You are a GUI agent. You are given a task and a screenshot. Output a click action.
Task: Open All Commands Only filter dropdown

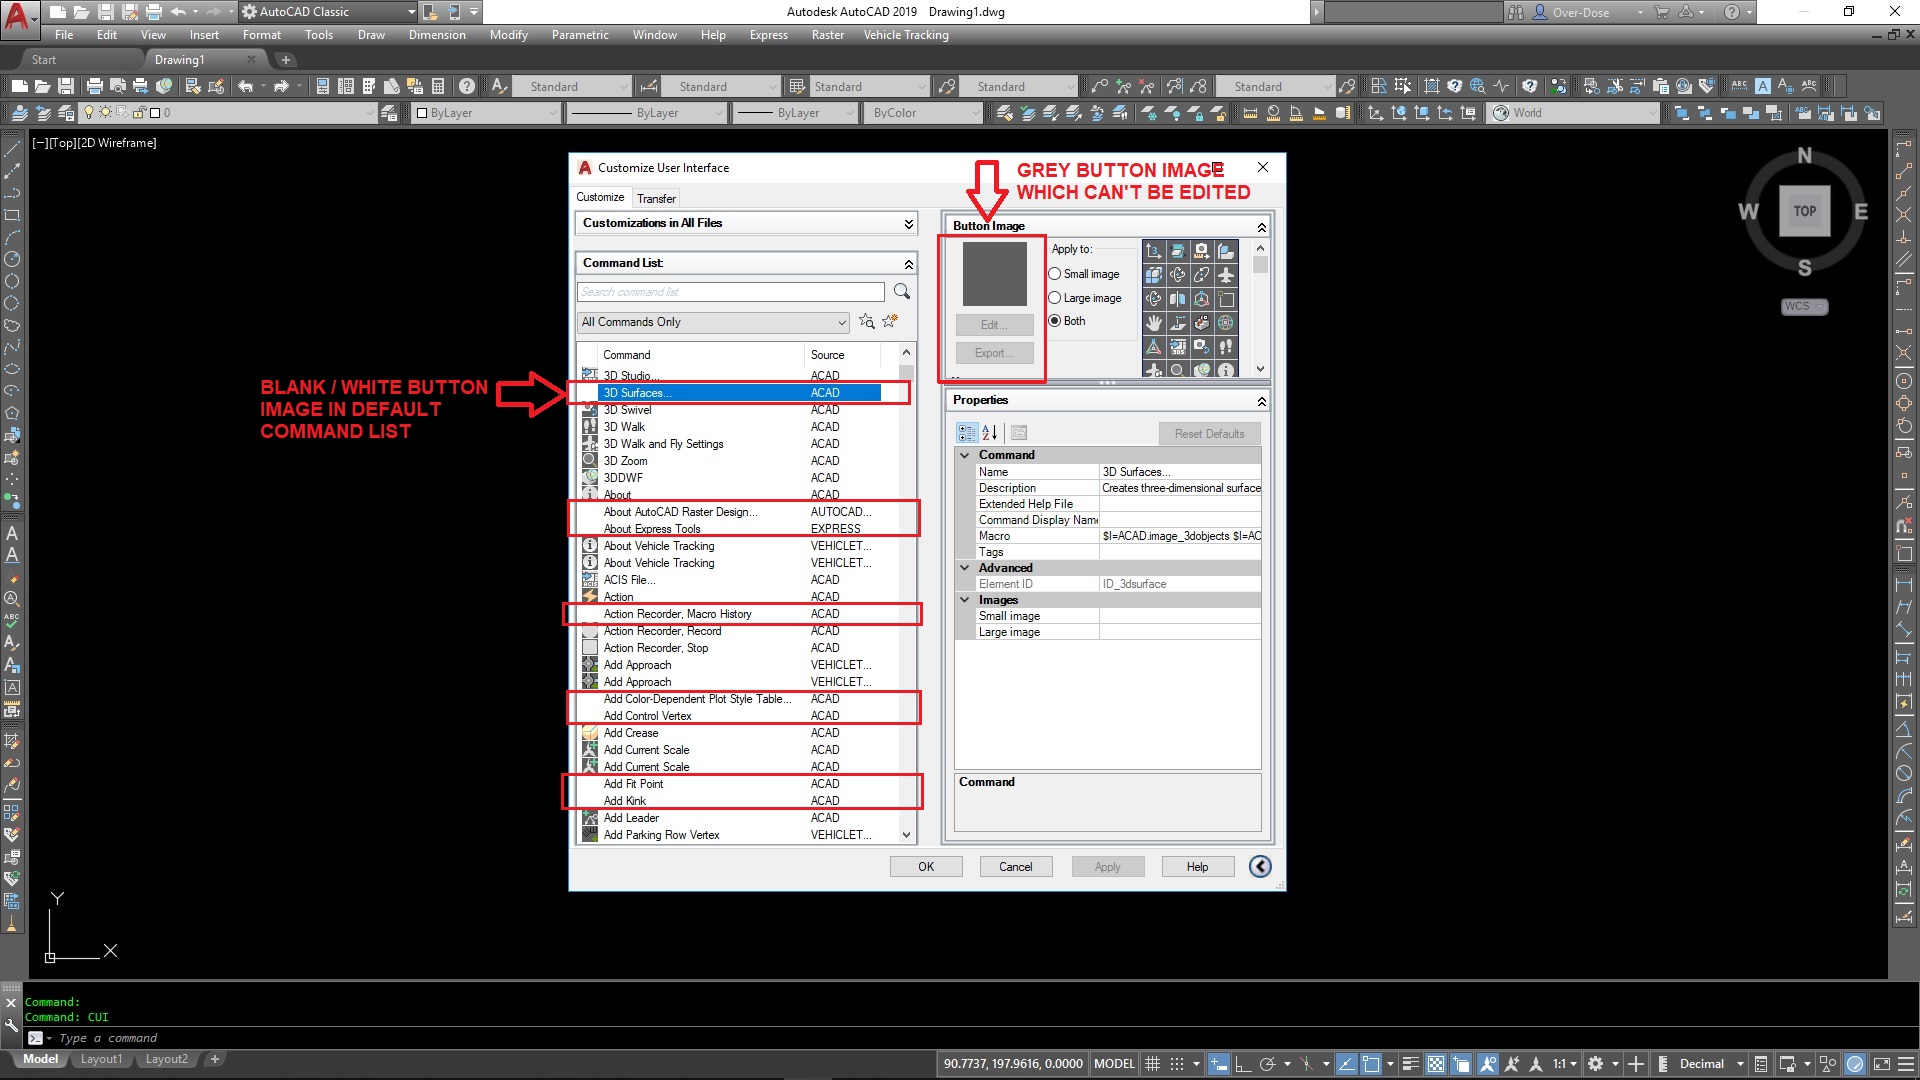[713, 322]
